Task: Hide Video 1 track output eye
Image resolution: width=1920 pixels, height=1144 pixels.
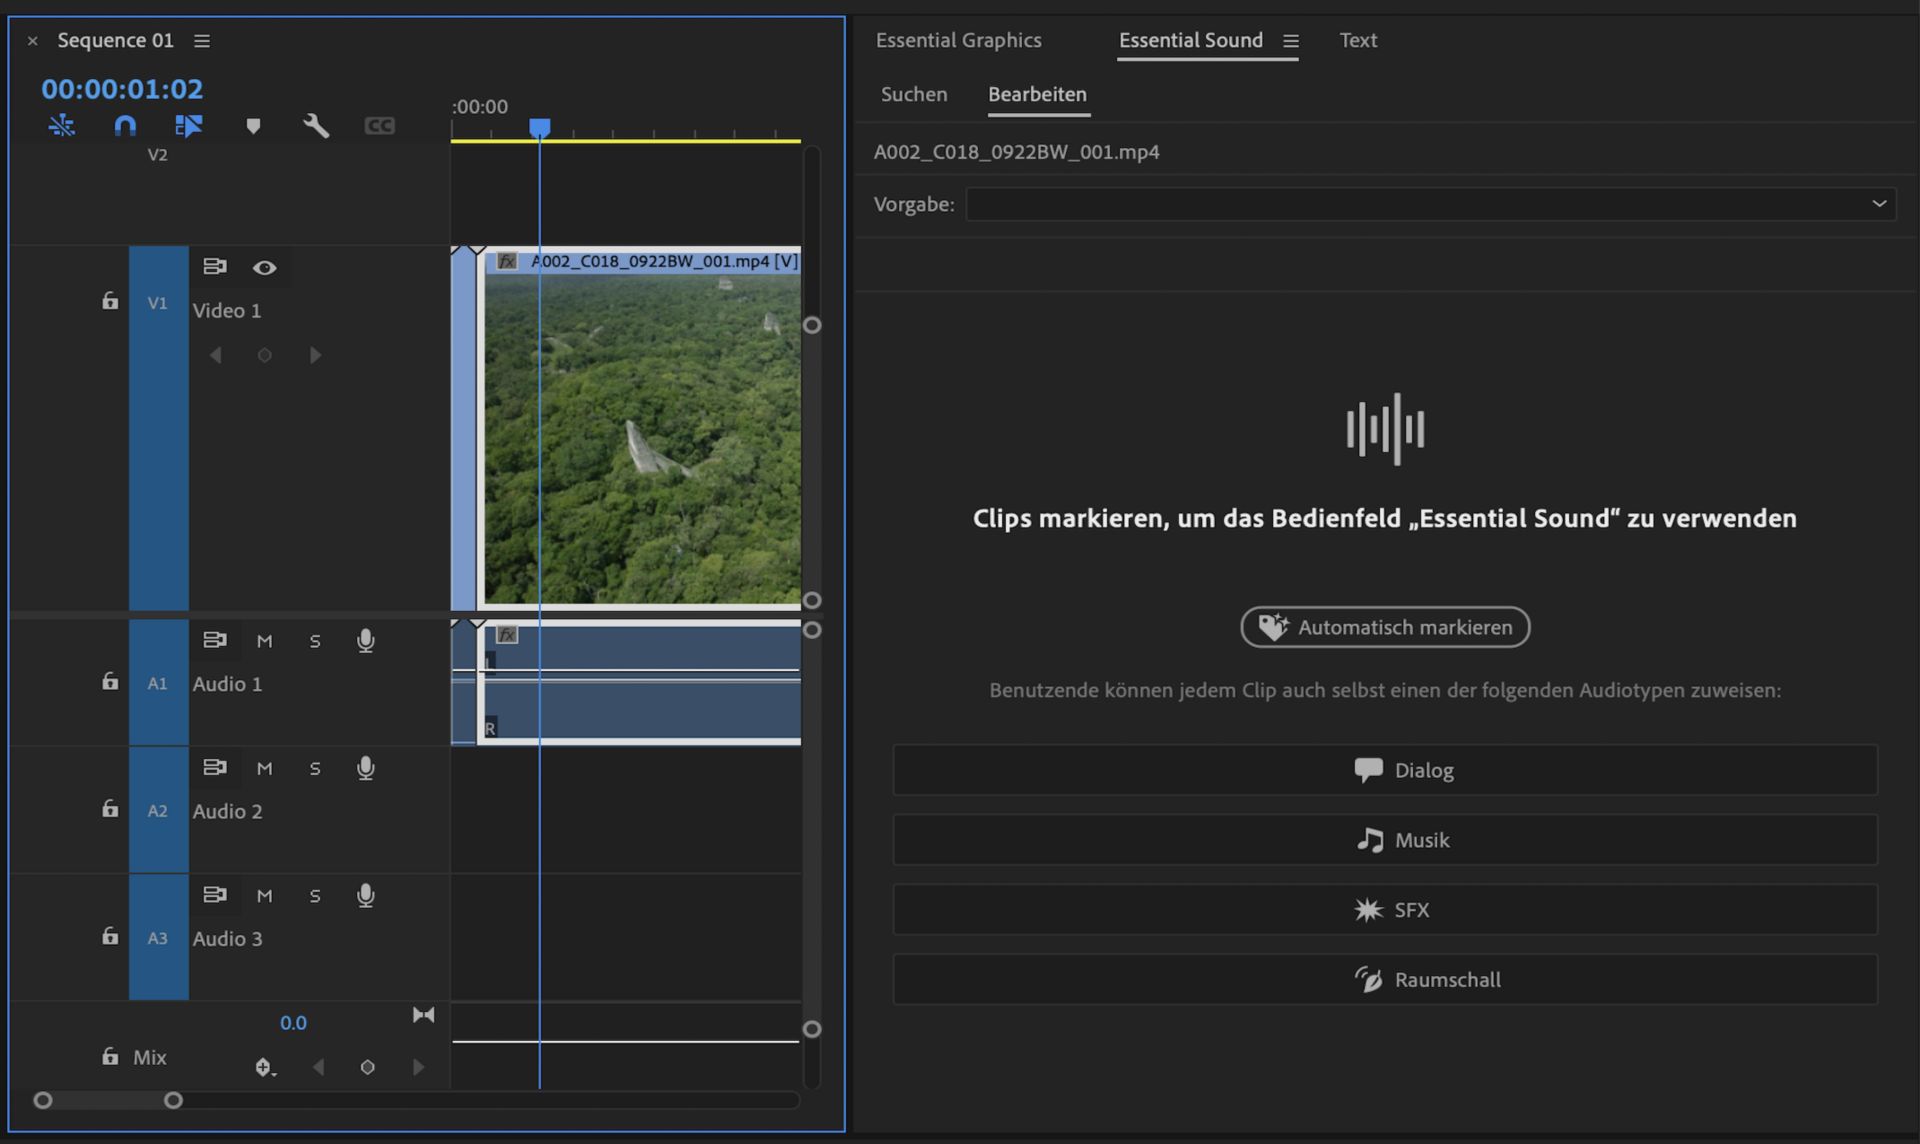Action: click(265, 267)
